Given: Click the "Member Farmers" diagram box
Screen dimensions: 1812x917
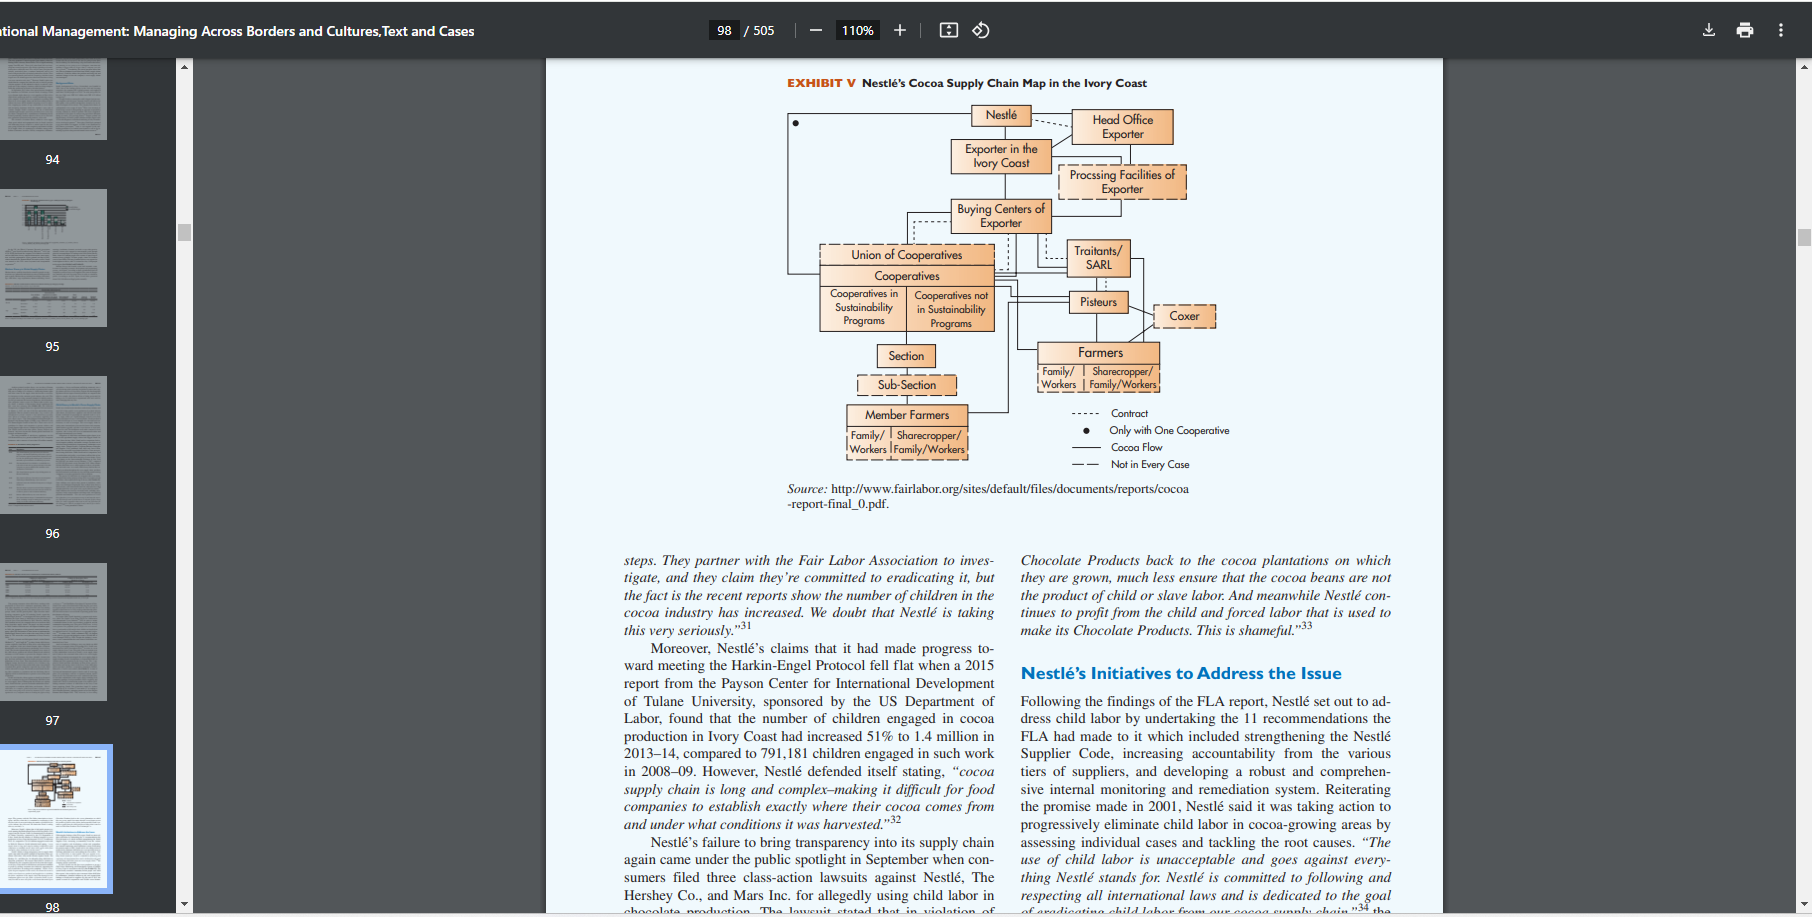Looking at the screenshot, I should coord(907,415).
